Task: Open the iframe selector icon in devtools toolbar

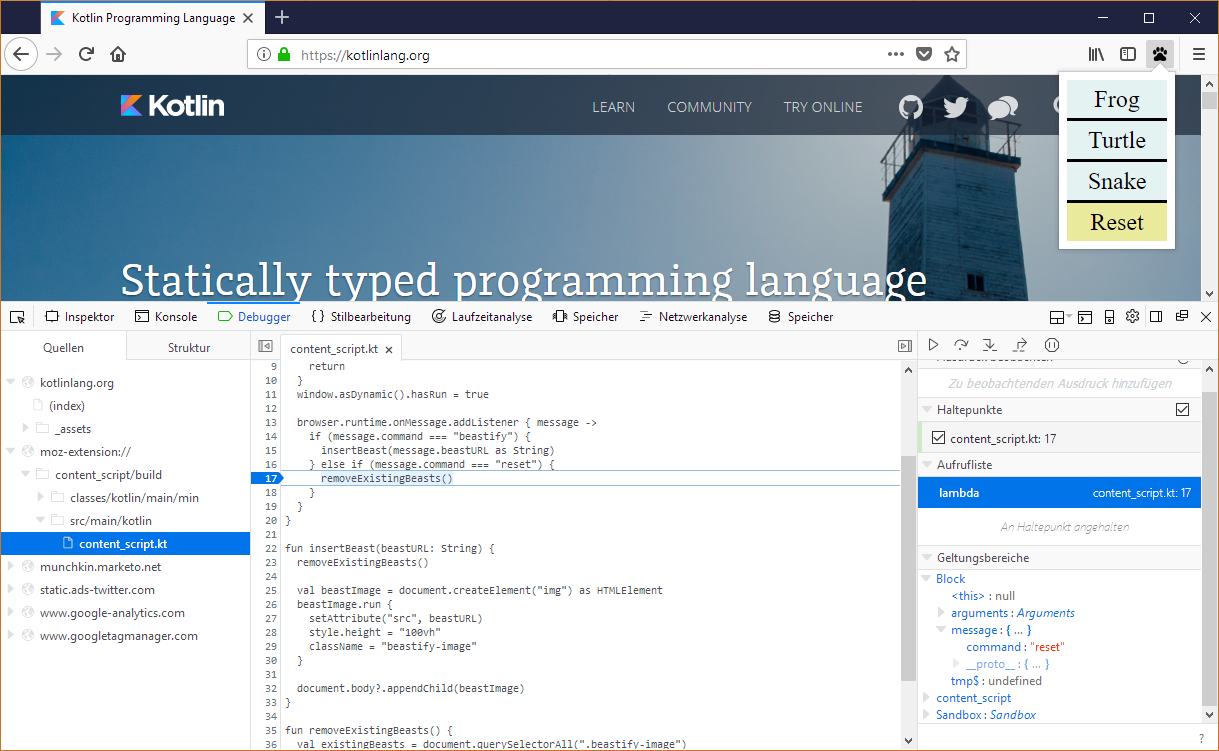Action: point(1060,317)
